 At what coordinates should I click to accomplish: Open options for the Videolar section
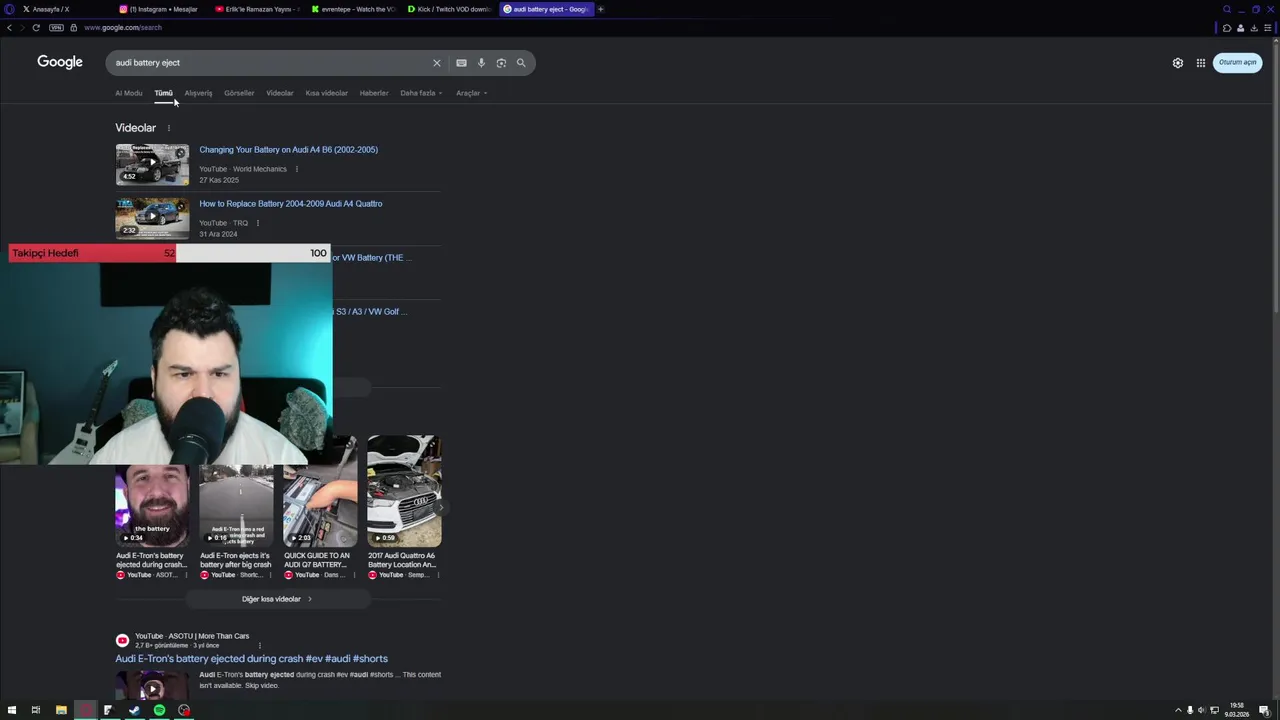point(168,128)
